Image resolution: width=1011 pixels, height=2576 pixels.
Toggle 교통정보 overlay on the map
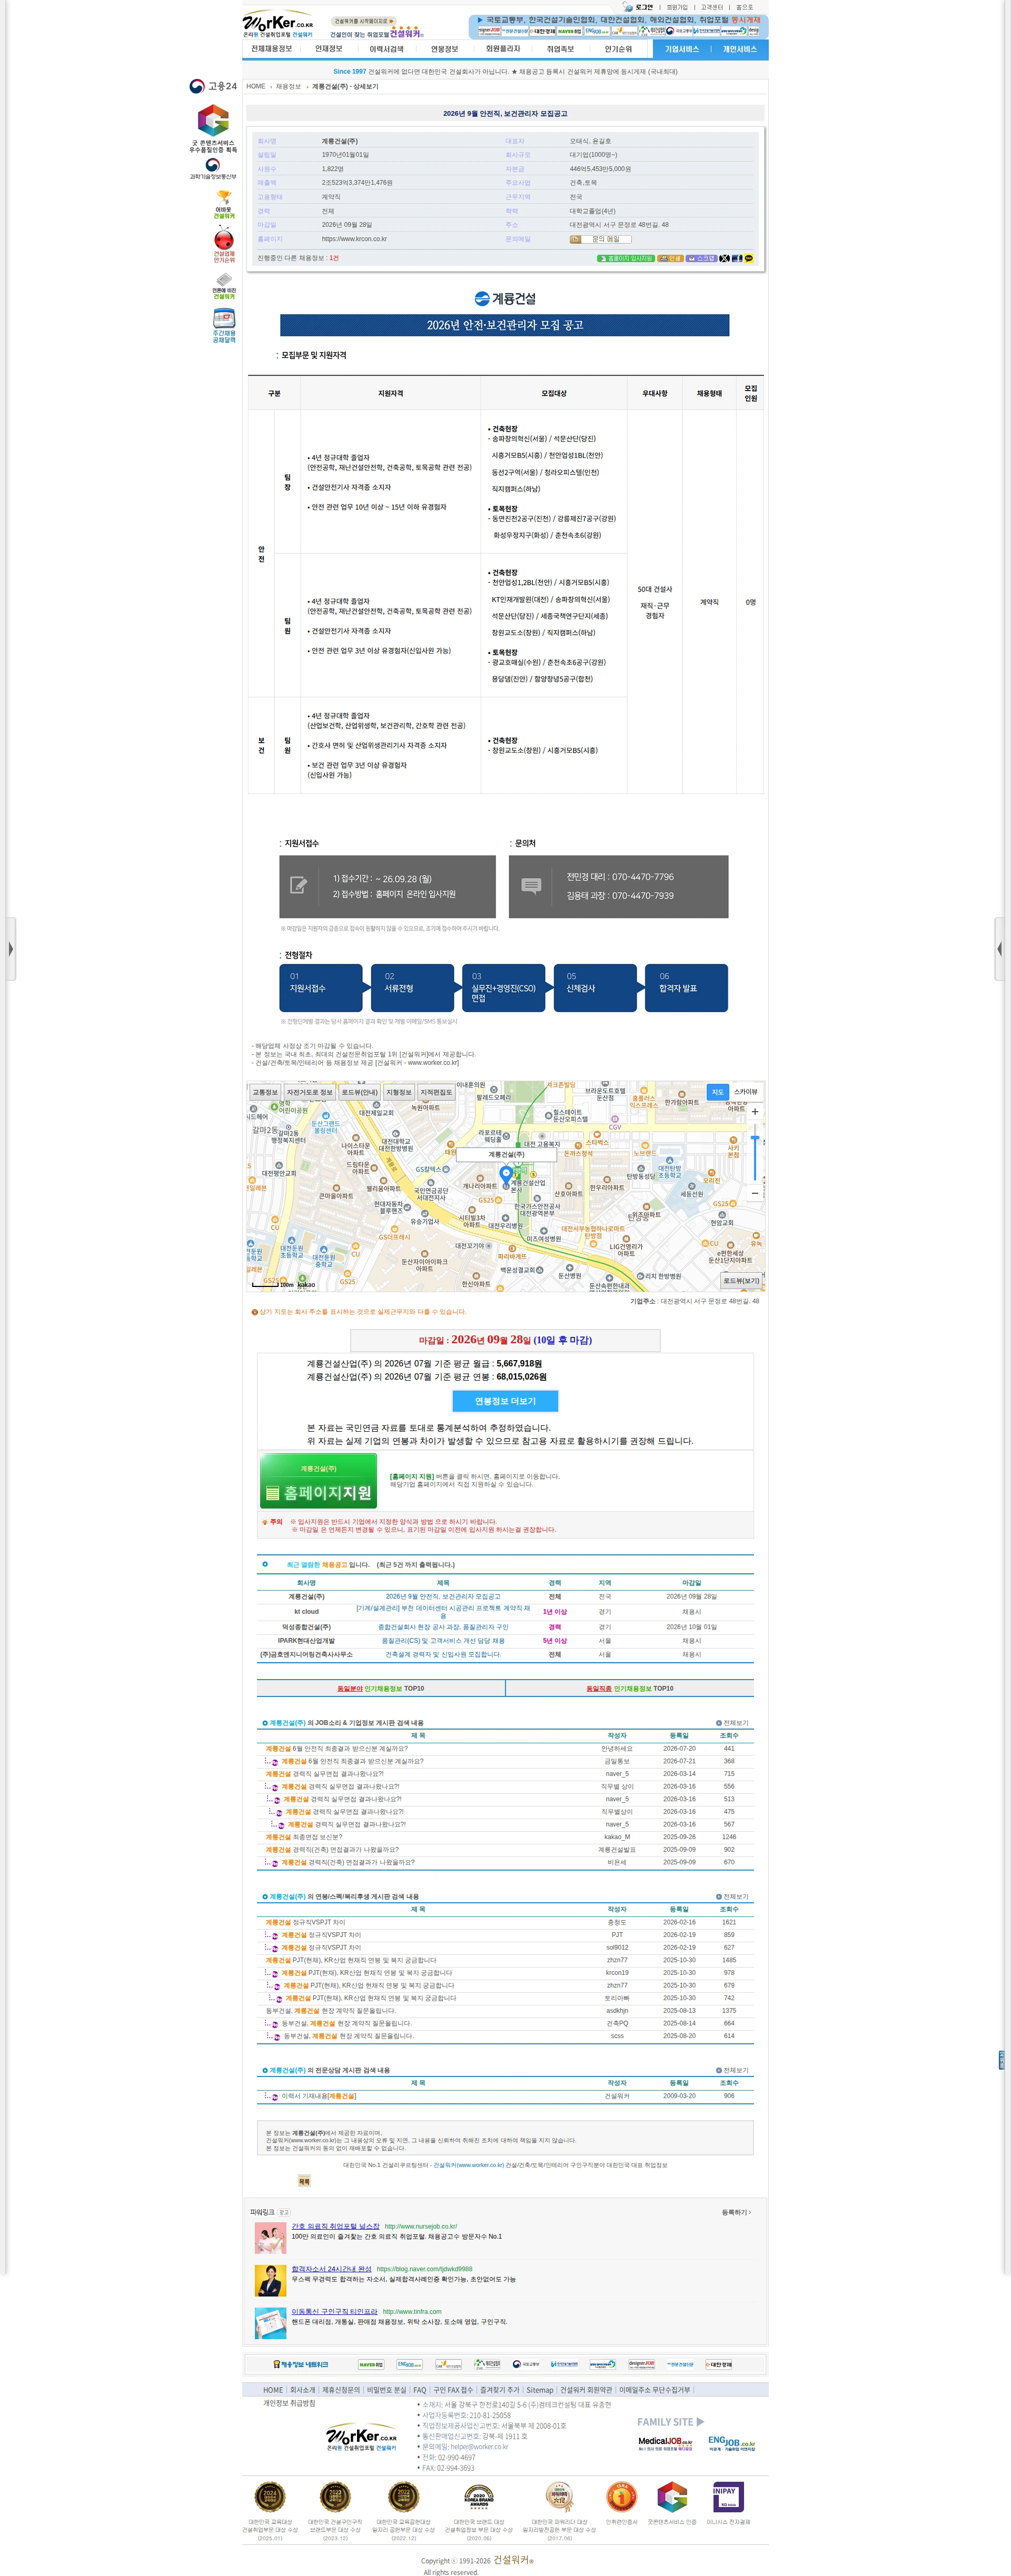(265, 1092)
